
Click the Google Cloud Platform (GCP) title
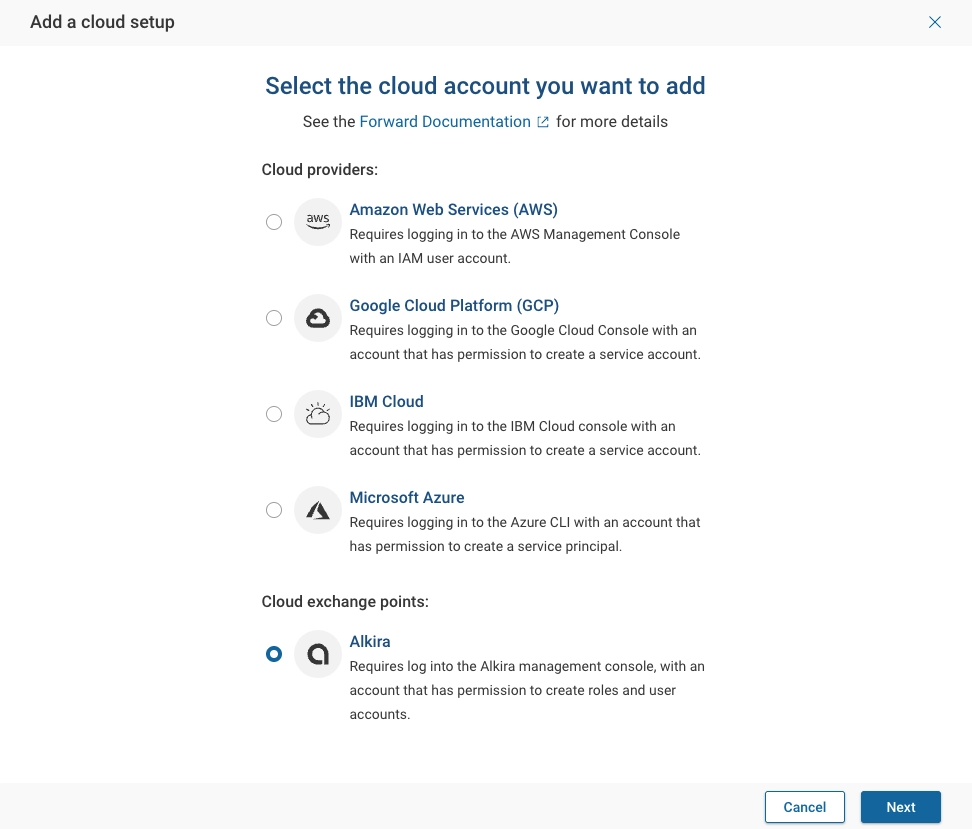coord(454,306)
